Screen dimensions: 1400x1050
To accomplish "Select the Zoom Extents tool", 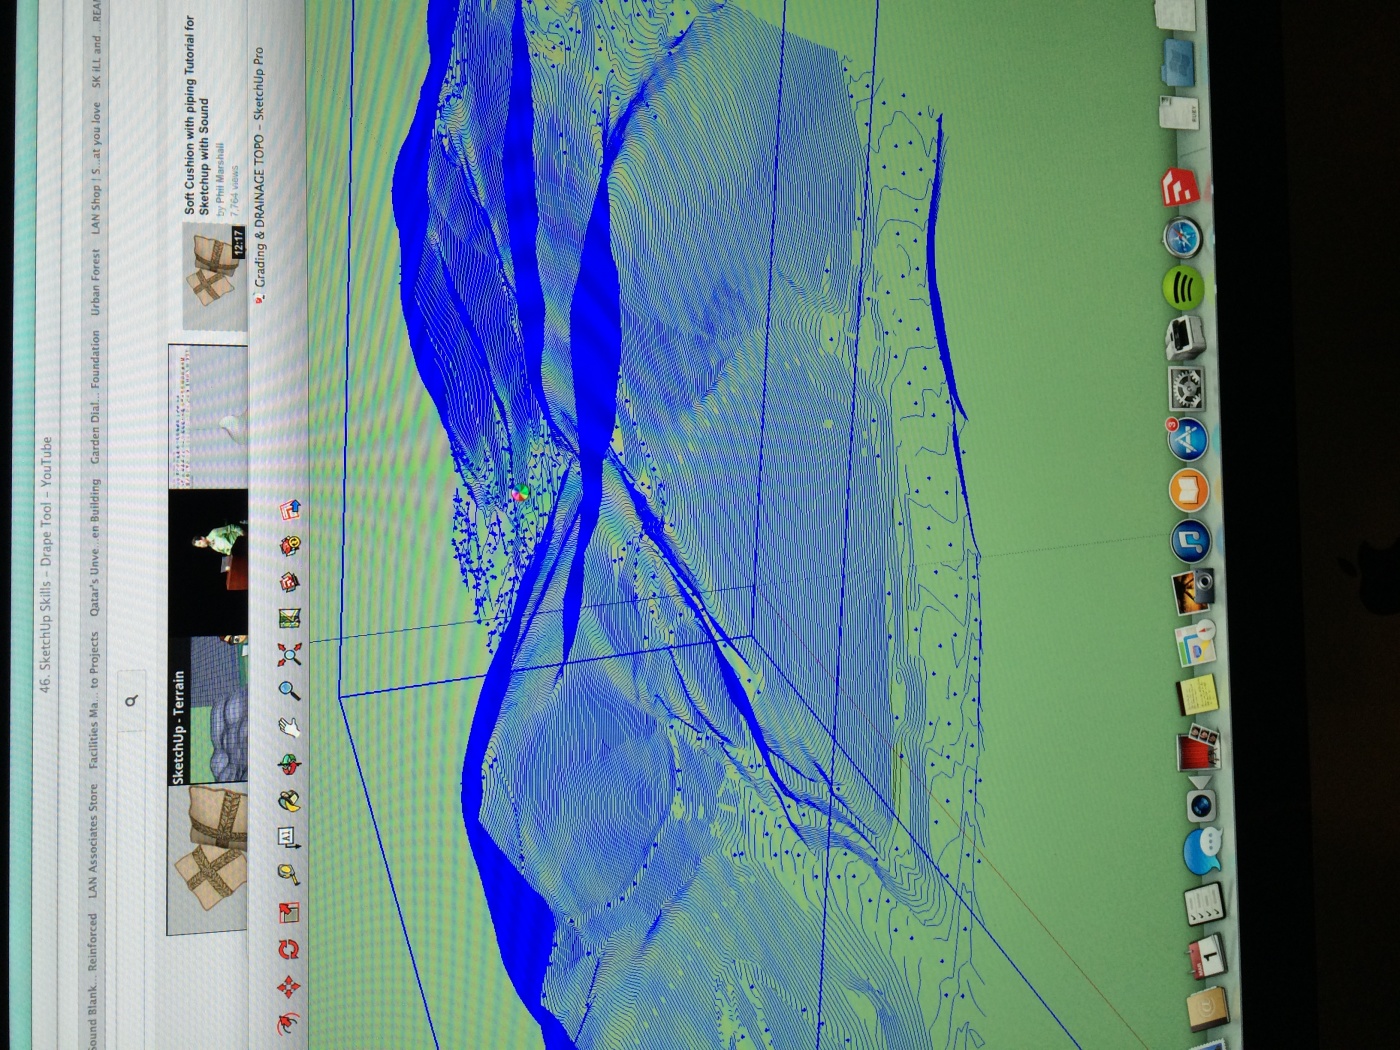I will (x=290, y=655).
